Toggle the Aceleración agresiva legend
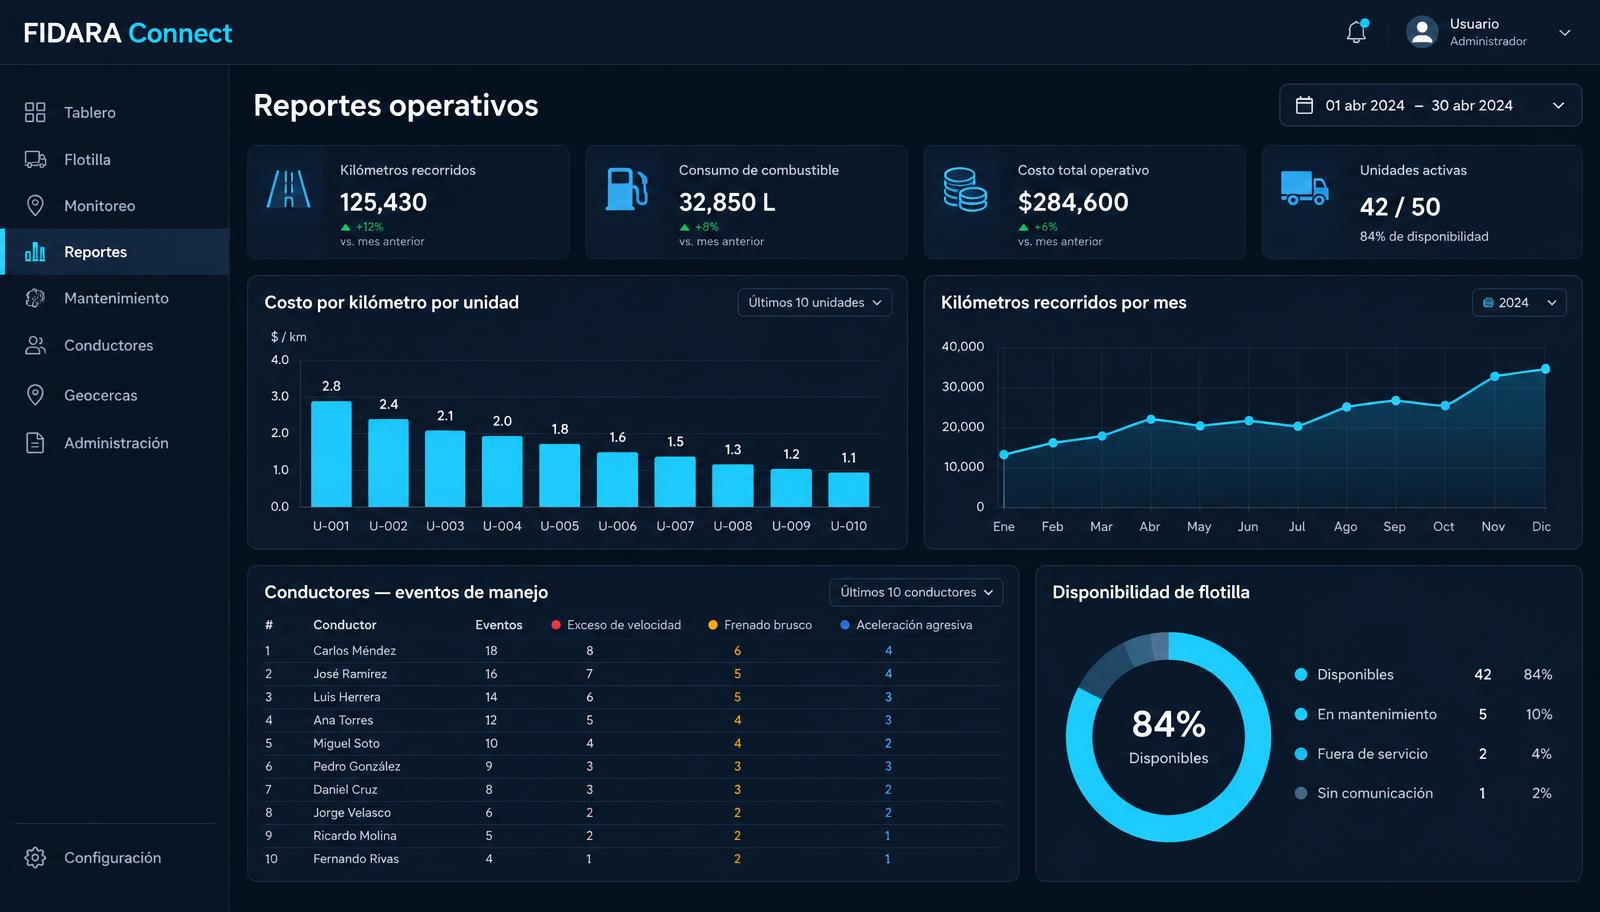 coord(906,625)
